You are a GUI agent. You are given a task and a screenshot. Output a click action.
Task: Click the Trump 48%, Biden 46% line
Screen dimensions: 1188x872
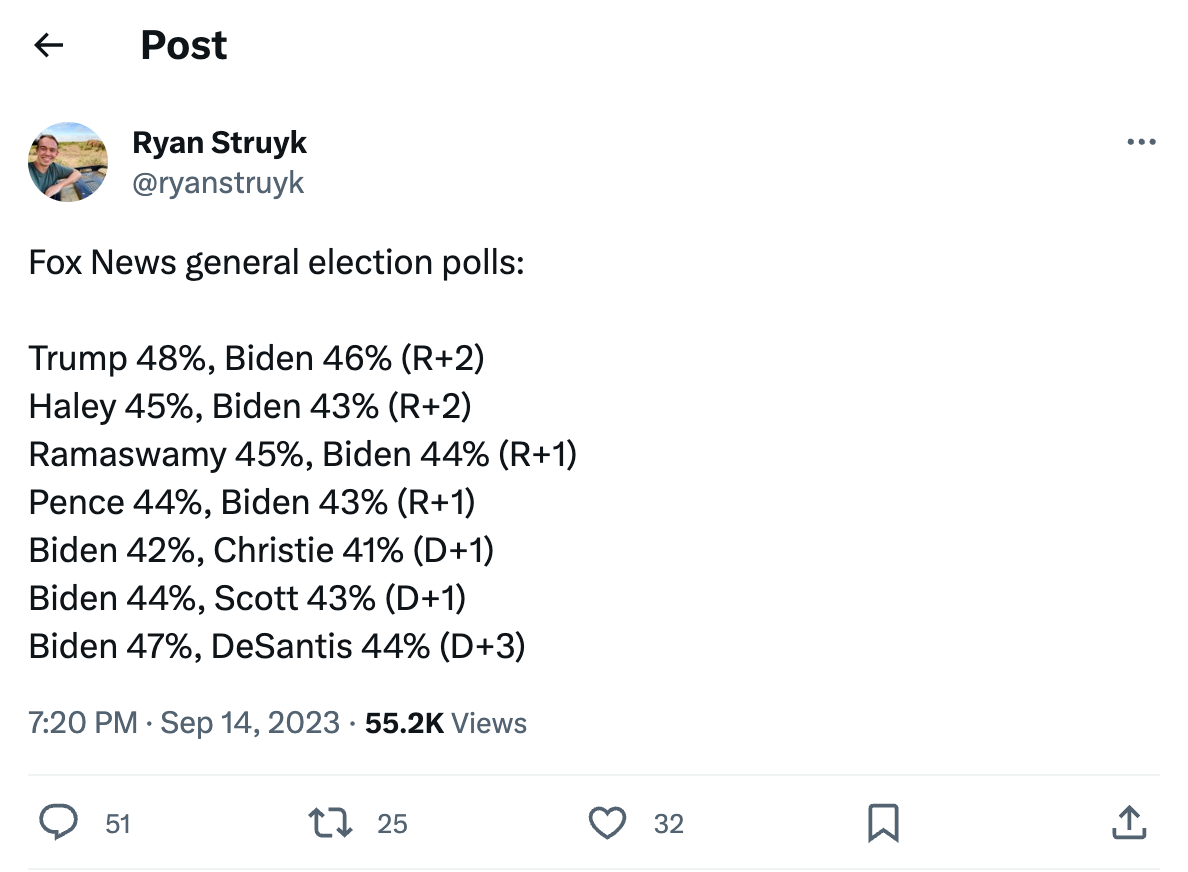(x=256, y=358)
